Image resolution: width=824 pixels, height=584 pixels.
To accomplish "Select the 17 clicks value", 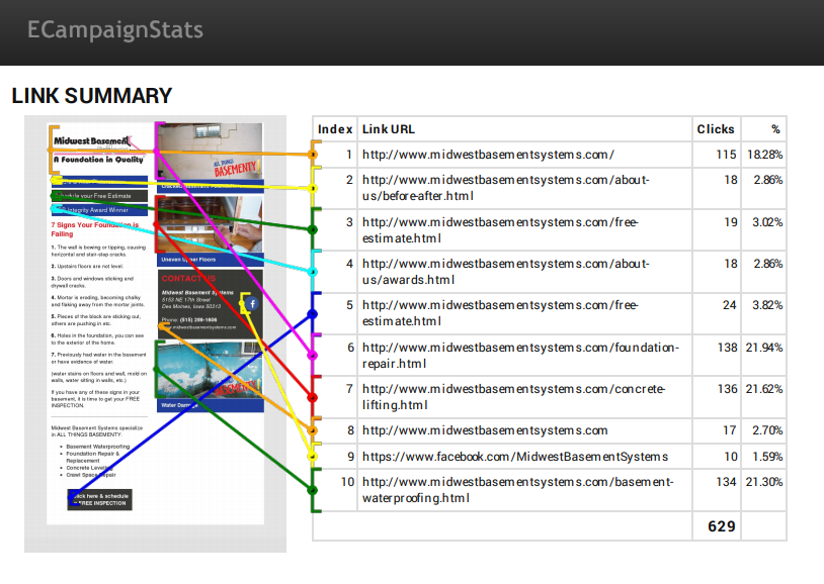I will [729, 431].
